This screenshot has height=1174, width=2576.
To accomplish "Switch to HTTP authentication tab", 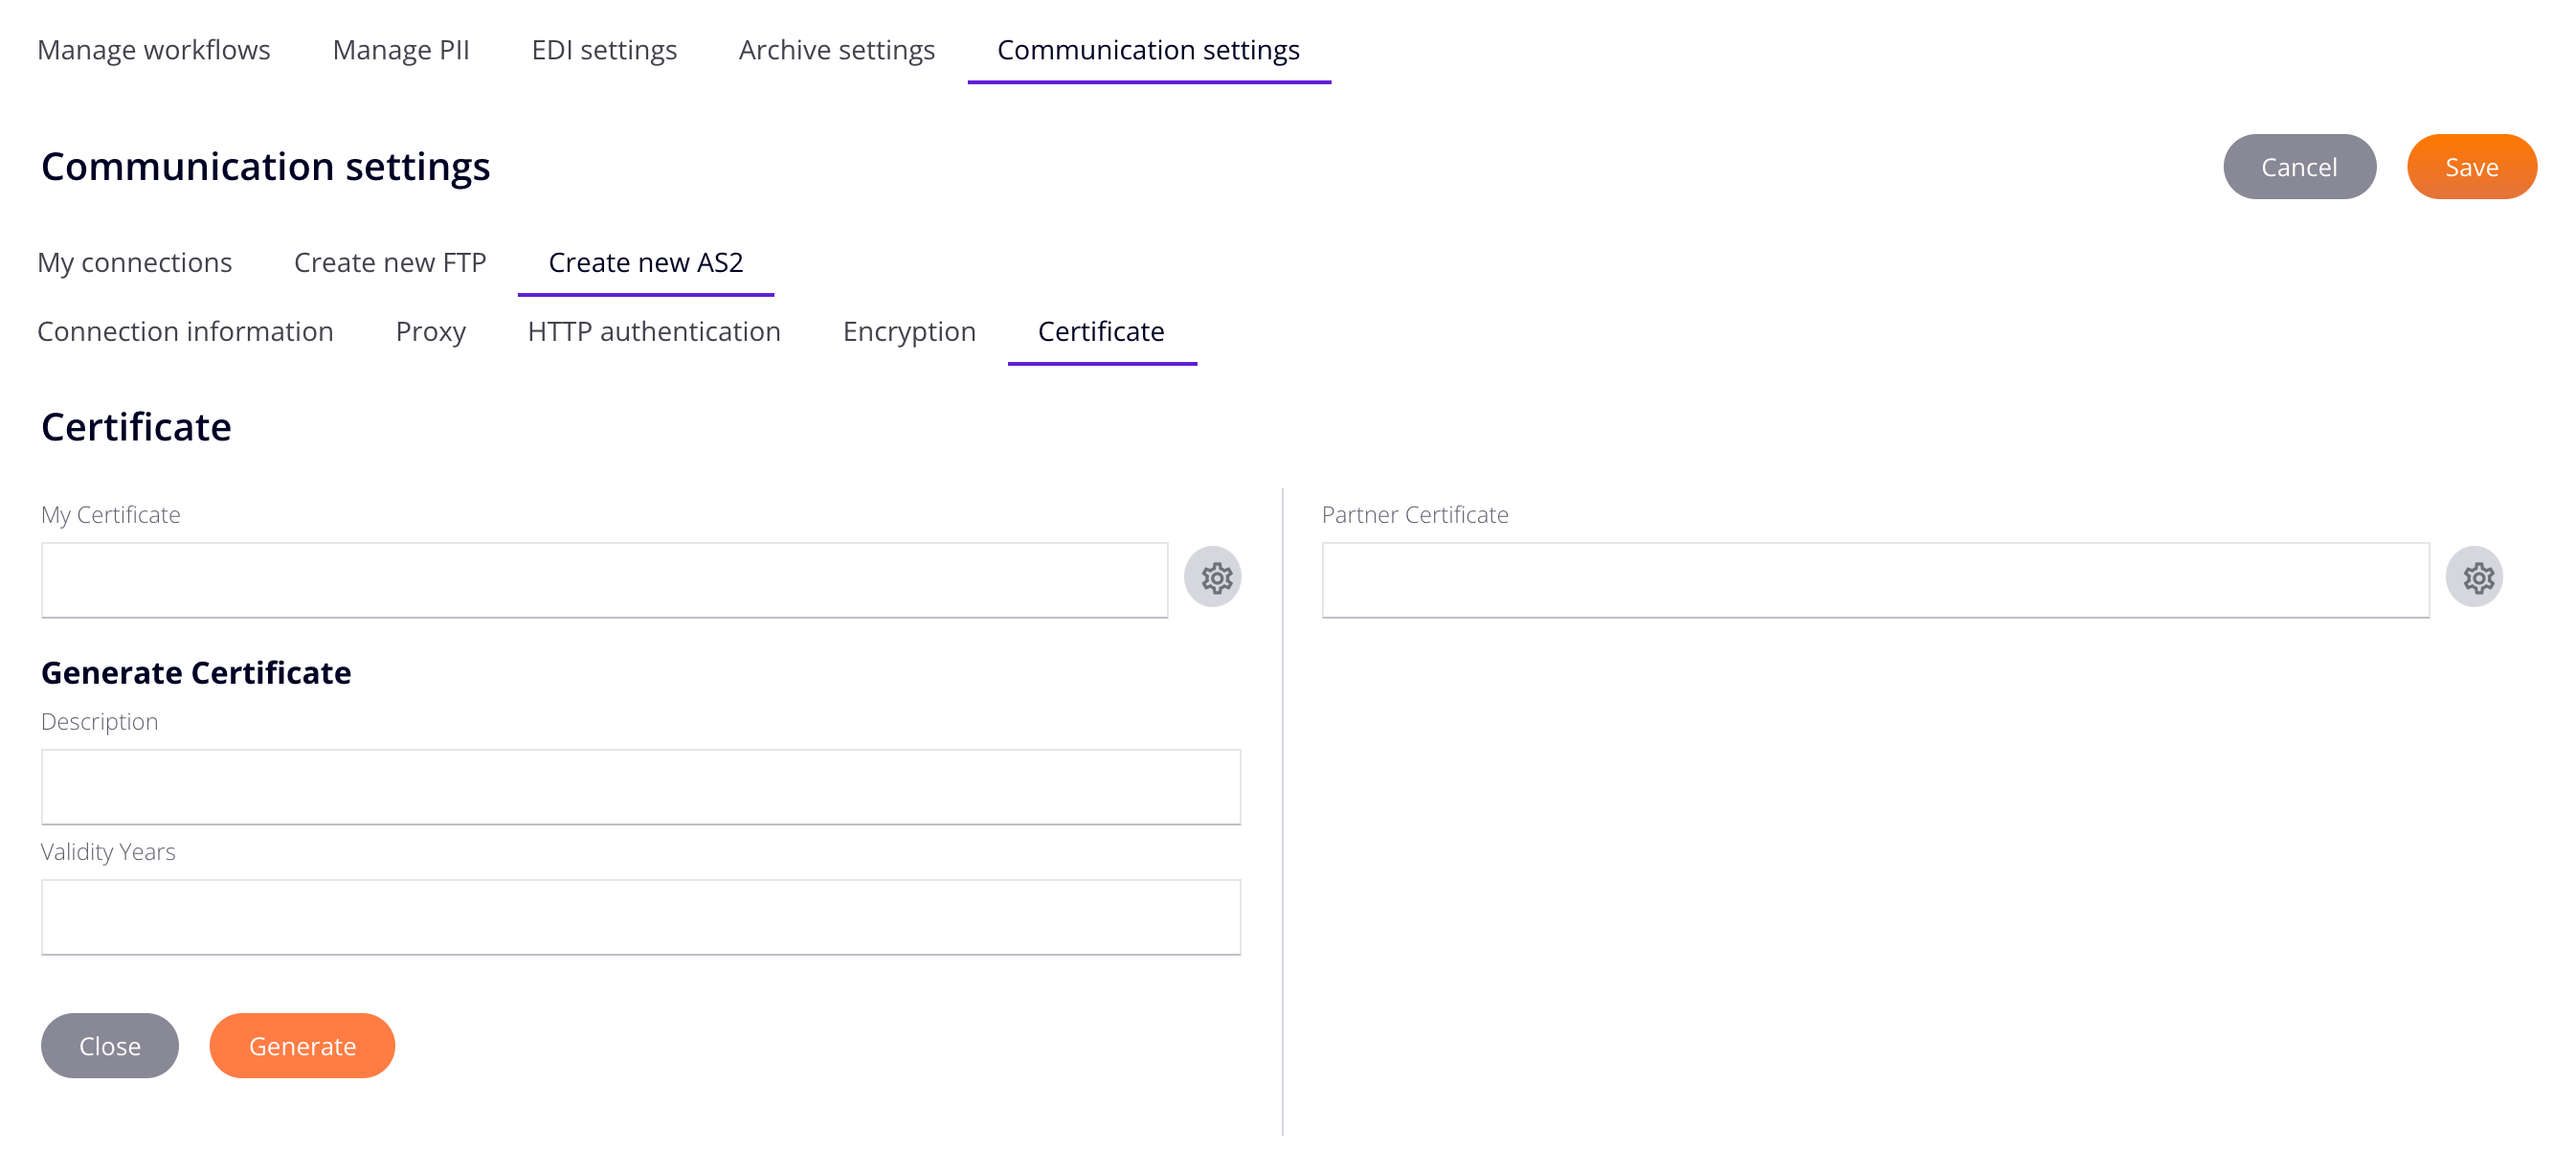I will 652,330.
